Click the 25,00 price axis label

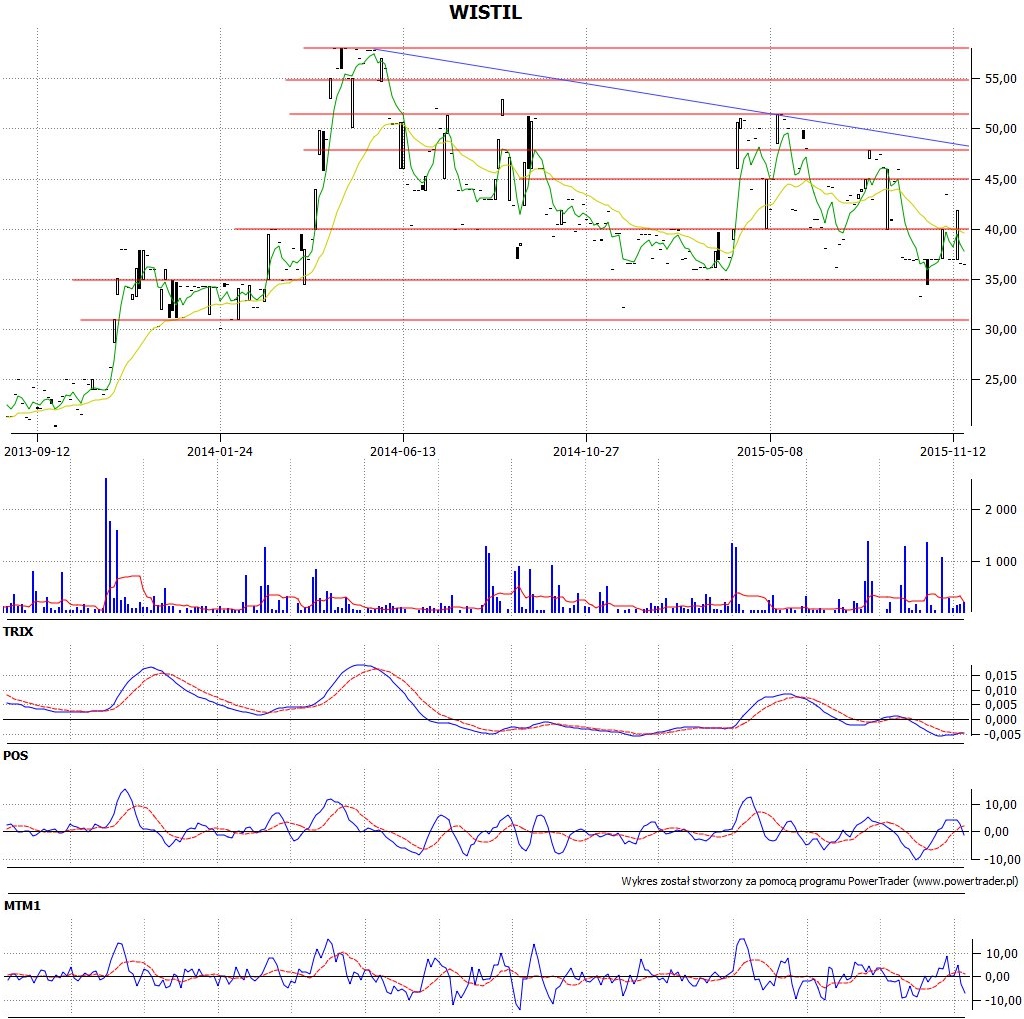[x=1000, y=380]
